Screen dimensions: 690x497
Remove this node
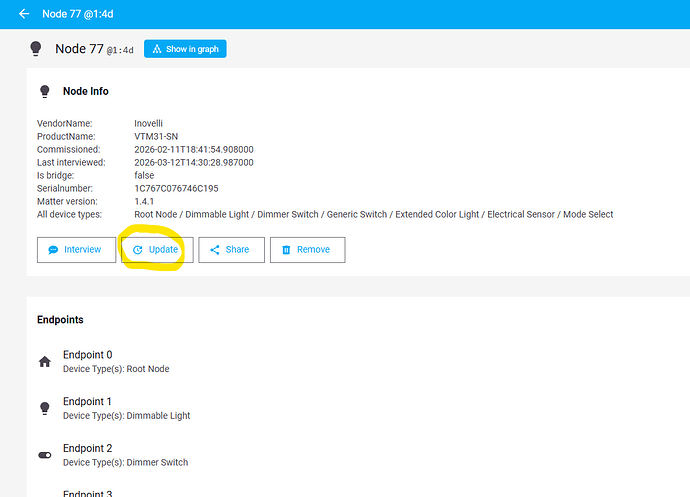[308, 250]
